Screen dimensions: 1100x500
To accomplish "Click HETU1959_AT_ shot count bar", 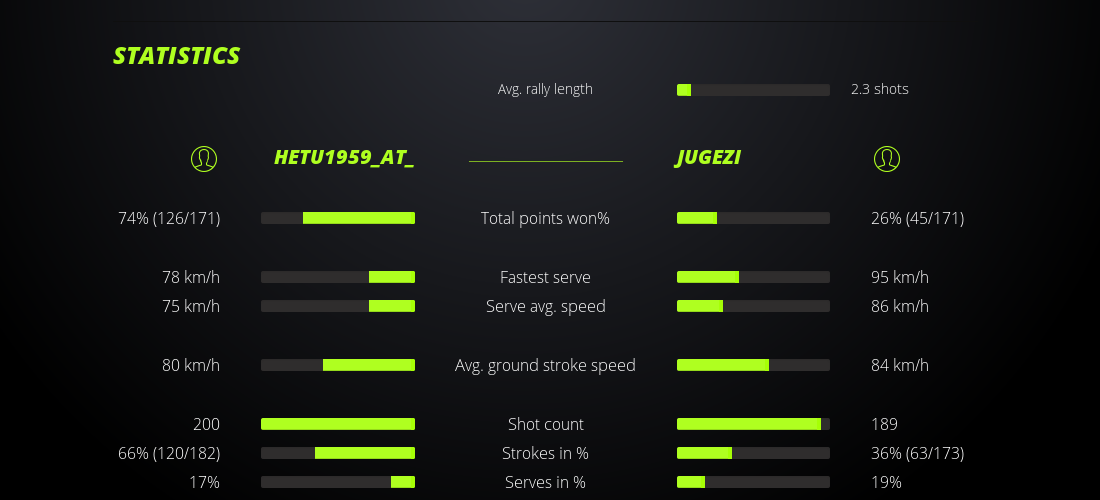I will [338, 424].
